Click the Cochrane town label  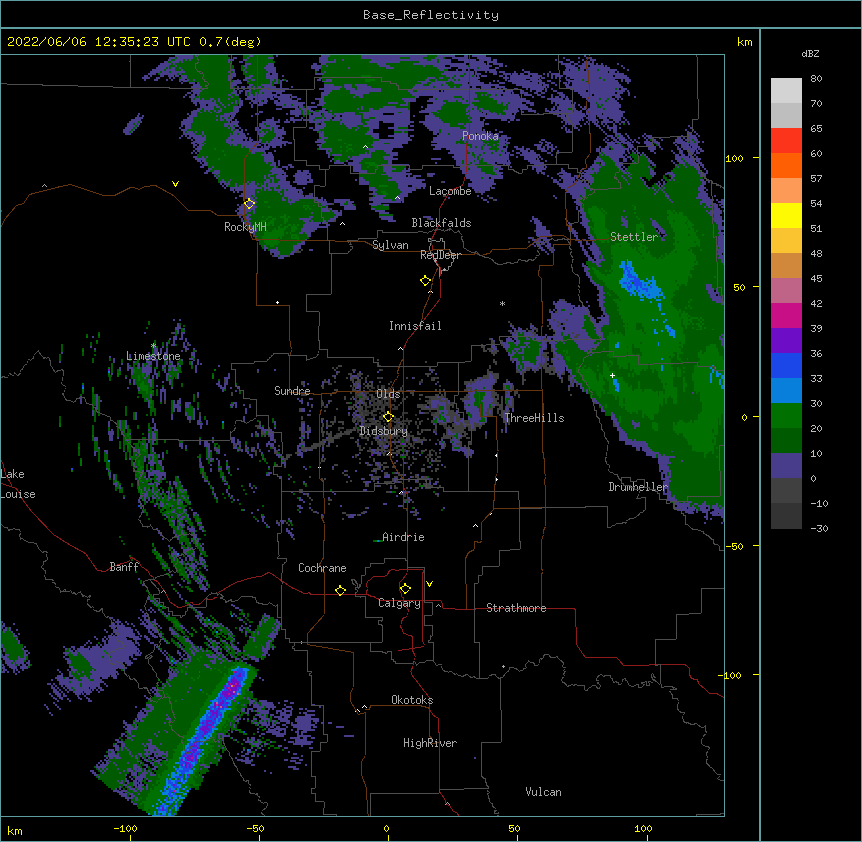pos(322,568)
